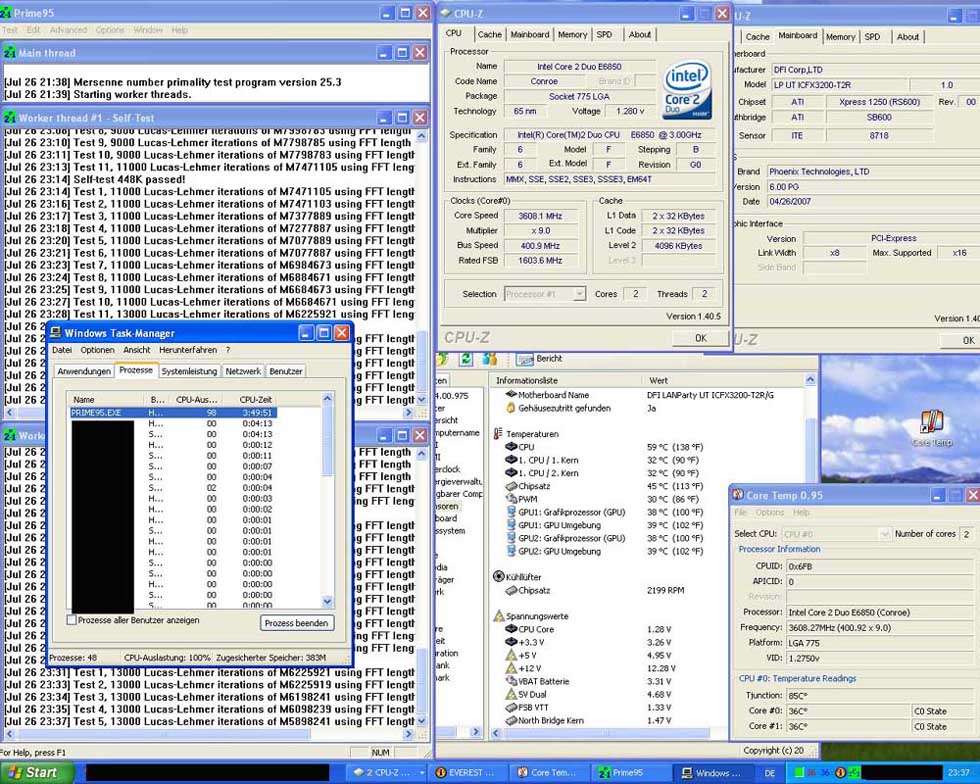The width and height of the screenshot is (980, 784).
Task: Click the Main thread window title icon
Action: pos(10,53)
